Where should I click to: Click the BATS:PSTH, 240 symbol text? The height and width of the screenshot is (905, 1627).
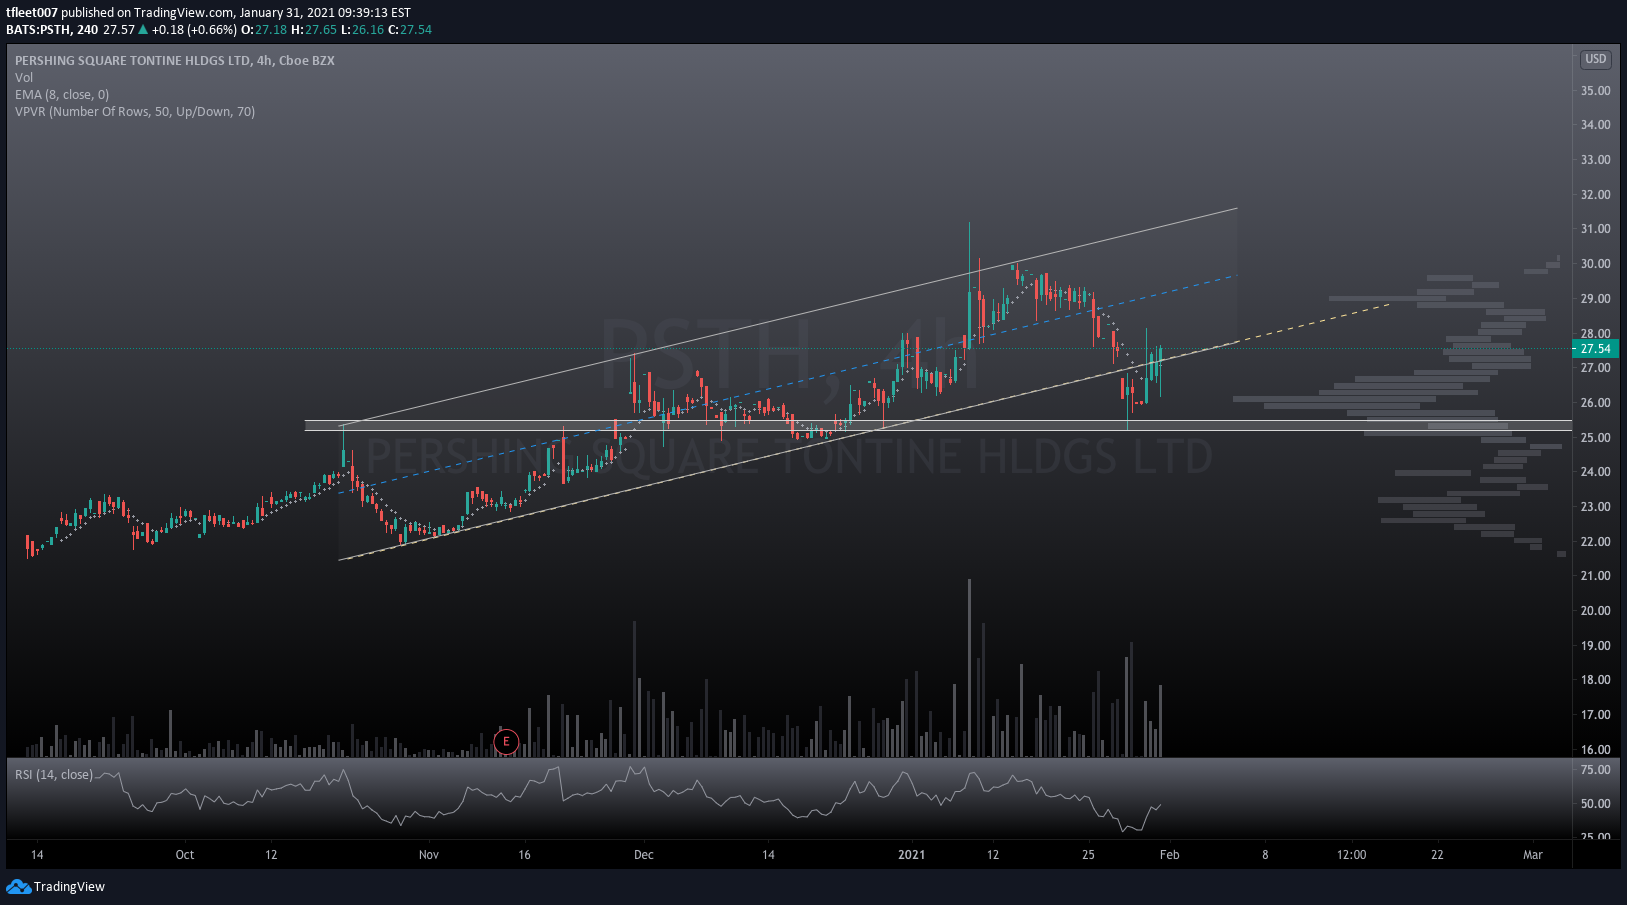click(x=52, y=30)
